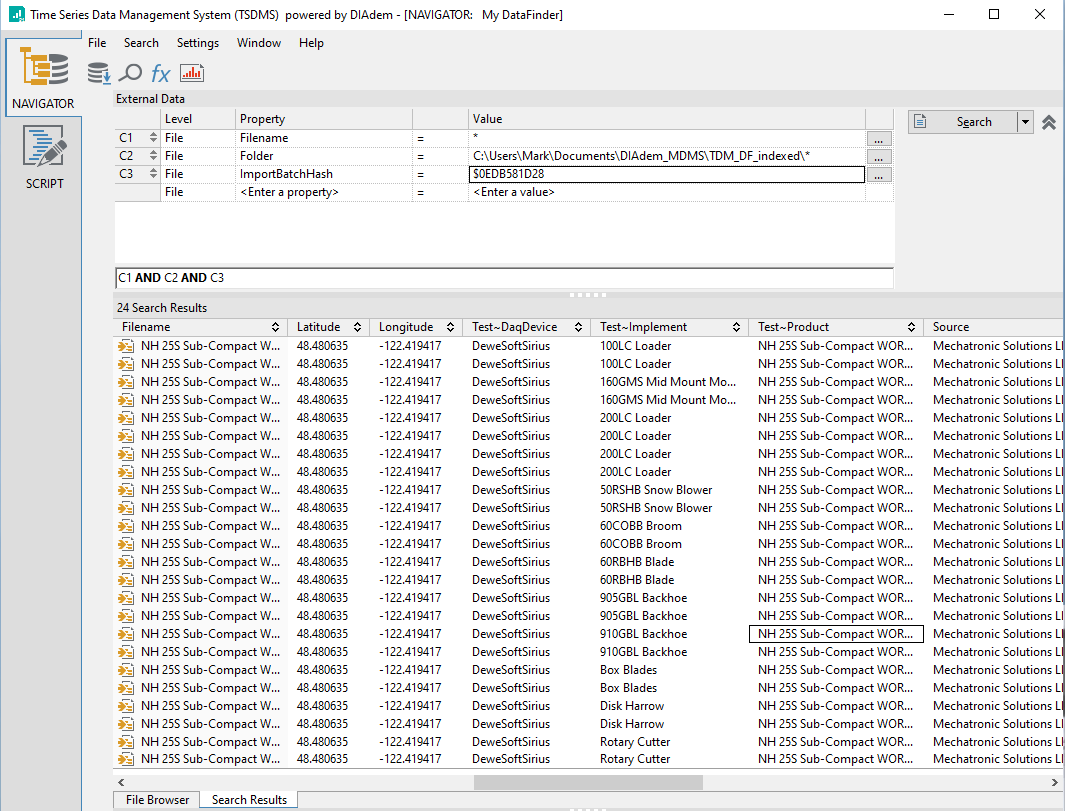Open the Settings menu
This screenshot has height=811, width=1065.
(197, 43)
